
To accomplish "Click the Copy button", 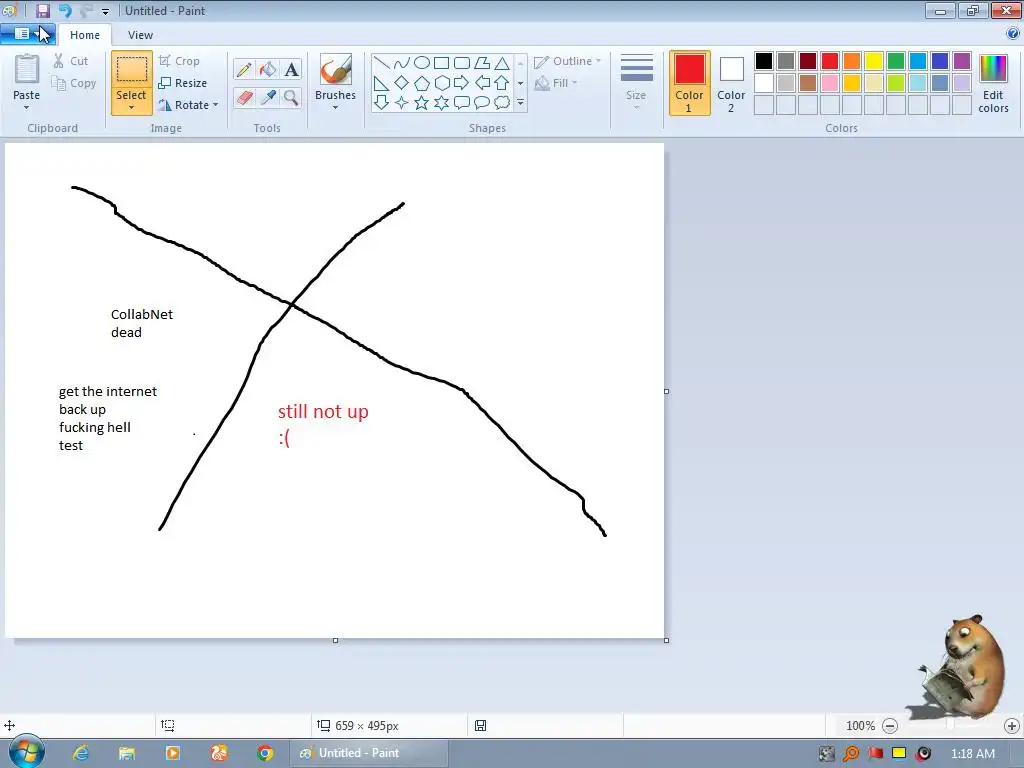I will 74,83.
